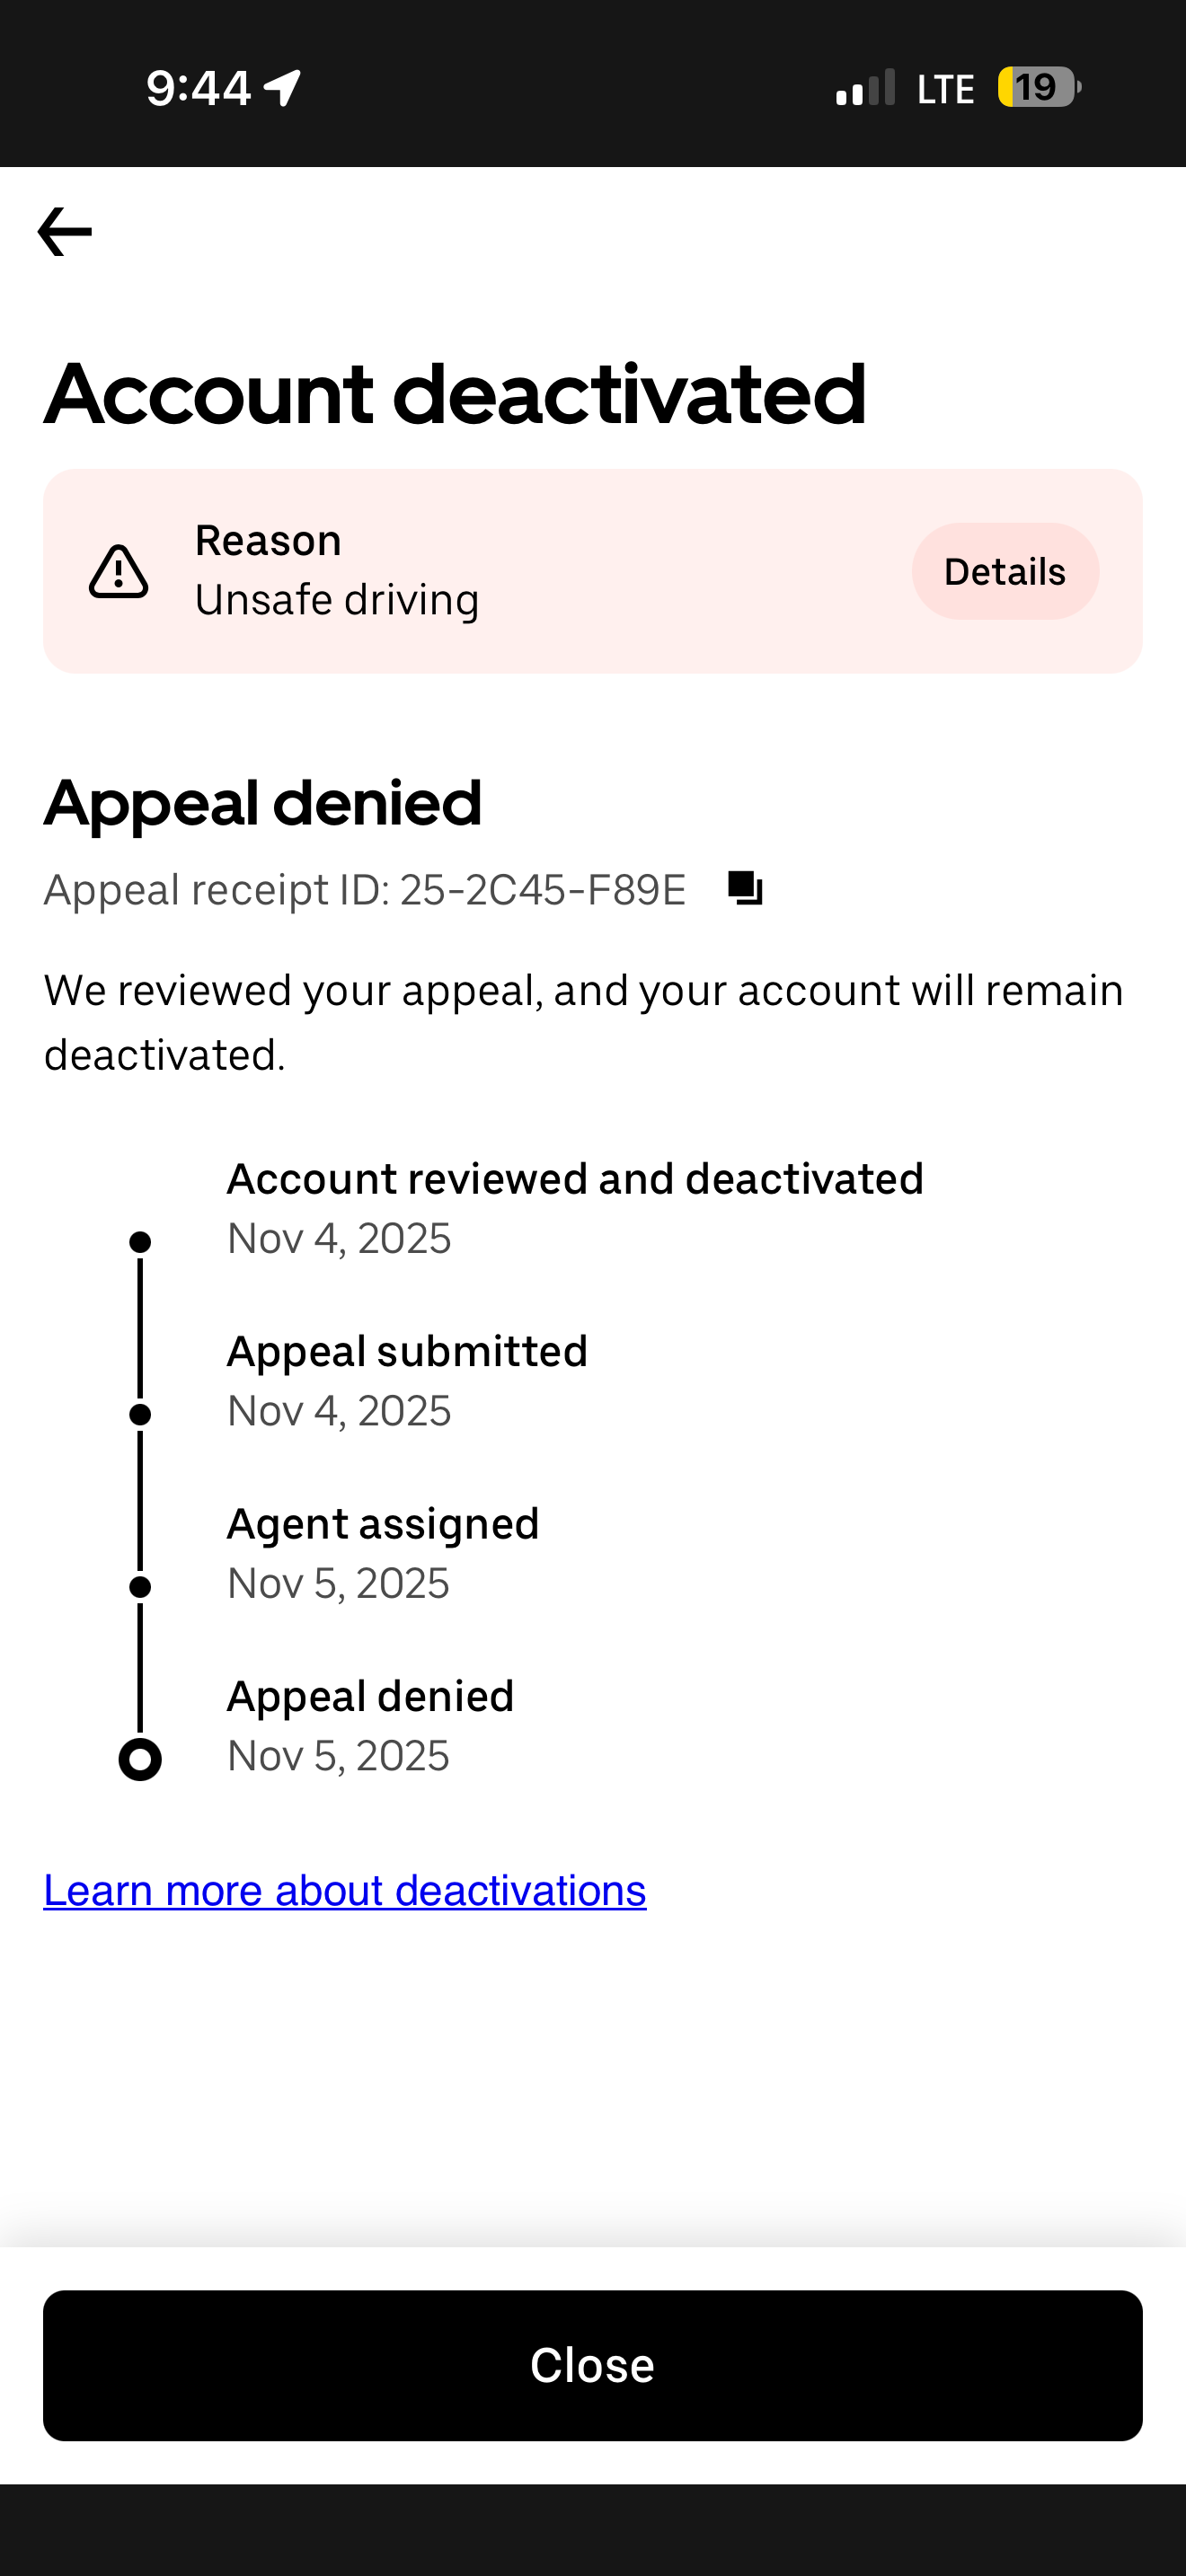1186x2576 pixels.
Task: Click the hollow circle final timeline marker
Action: 140,1759
